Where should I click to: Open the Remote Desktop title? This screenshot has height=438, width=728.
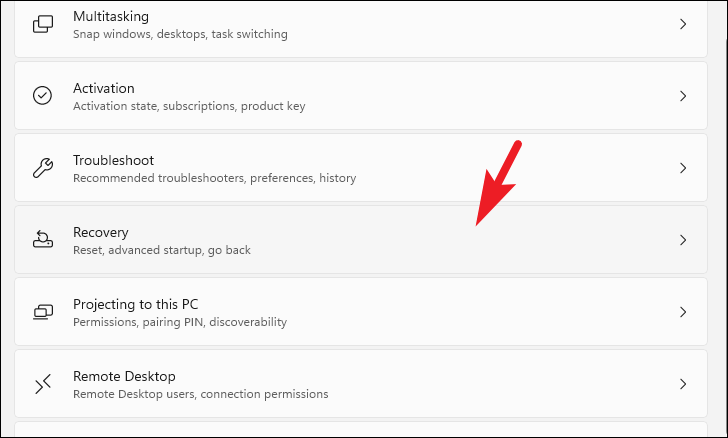[124, 376]
